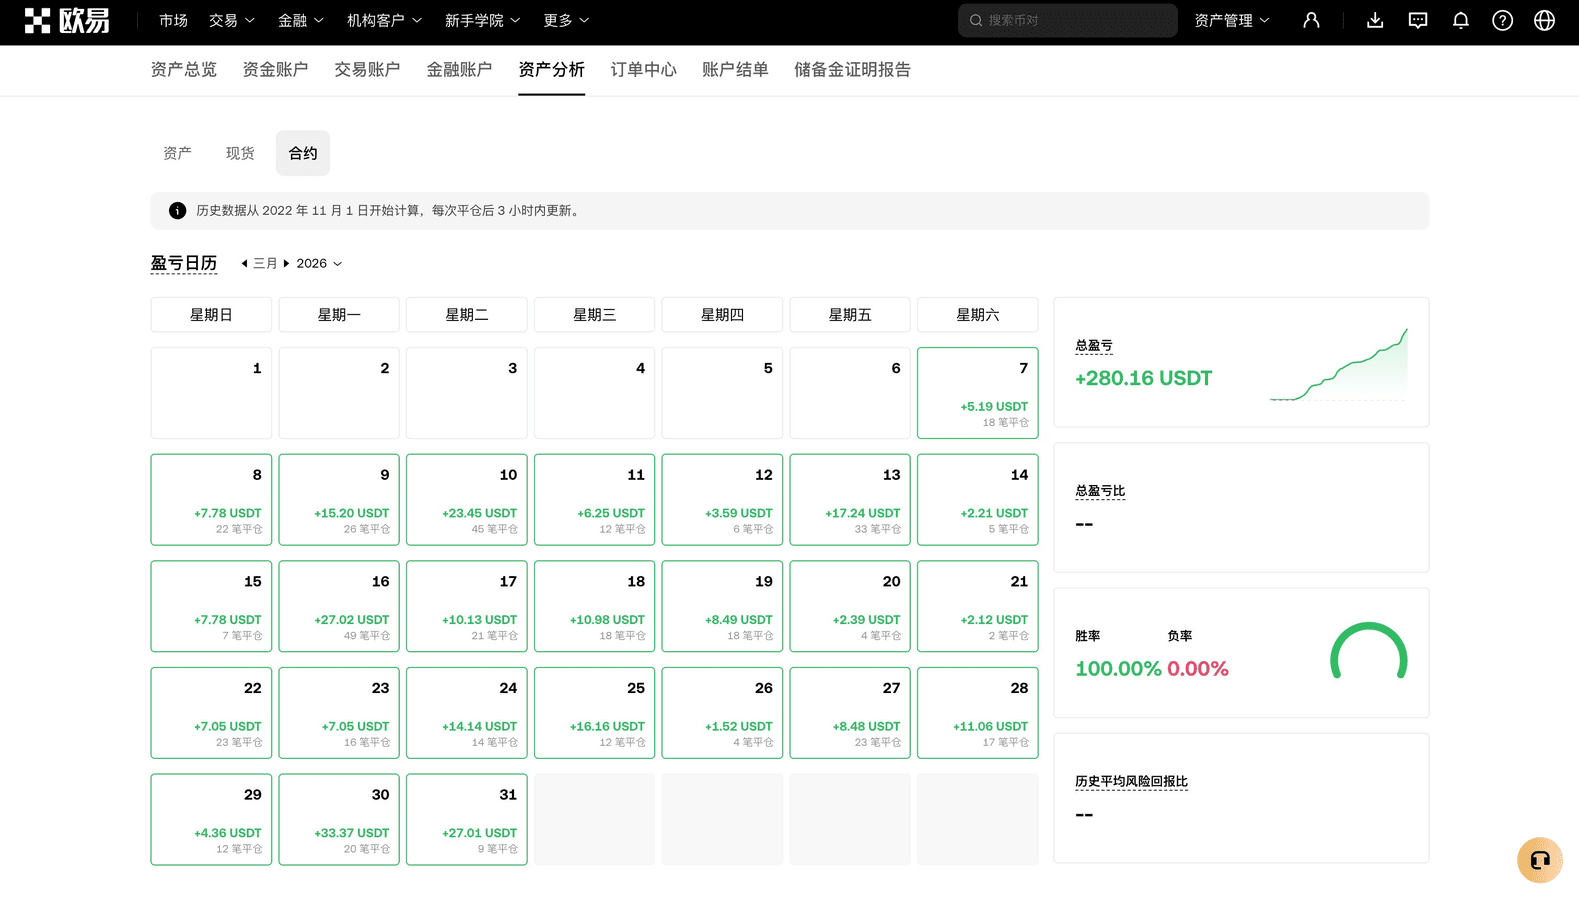
Task: Expand the 机构客户 menu
Action: [x=384, y=20]
